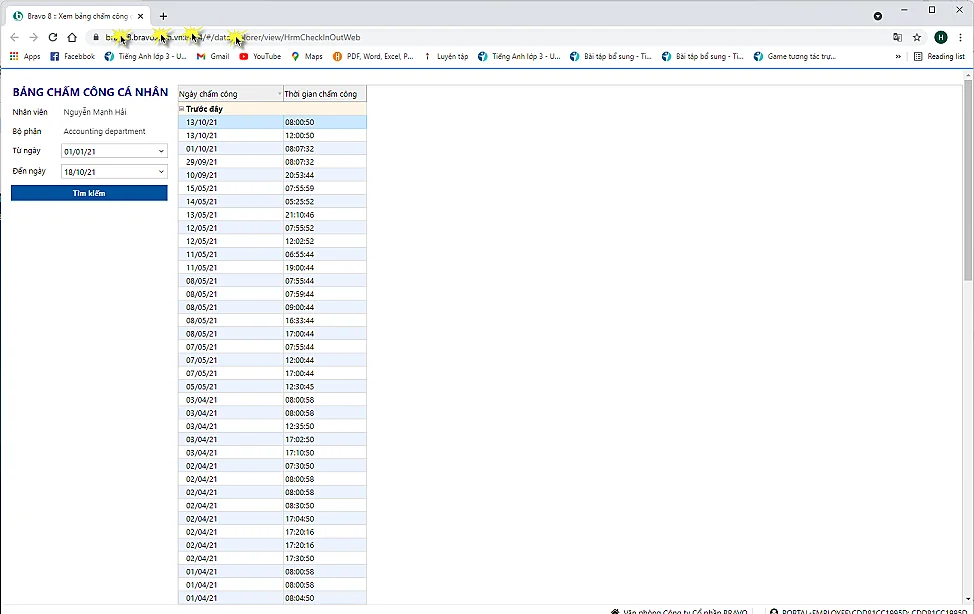The width and height of the screenshot is (974, 614).
Task: Expand the Đến ngày date dropdown
Action: [161, 172]
